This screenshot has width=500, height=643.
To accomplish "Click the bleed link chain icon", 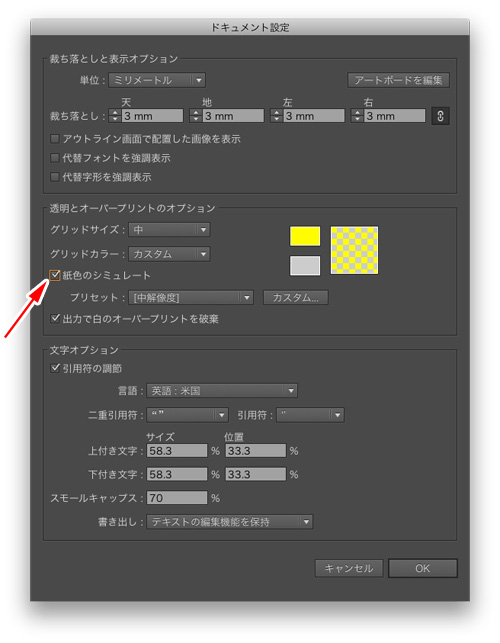I will pos(440,116).
